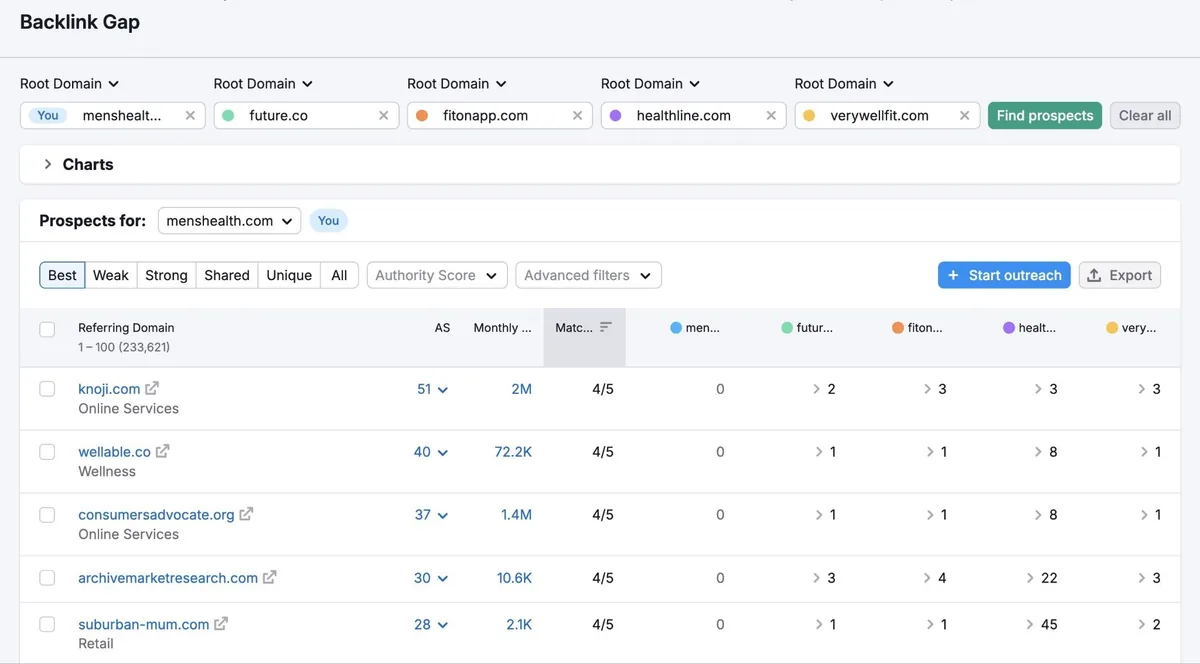The height and width of the screenshot is (664, 1200).
Task: Remove healthline.com from domain field
Action: 771,115
